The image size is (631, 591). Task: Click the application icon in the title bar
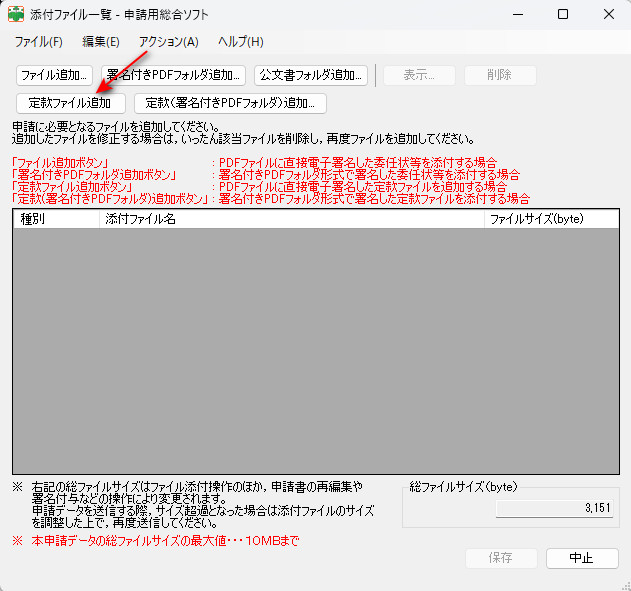click(x=16, y=15)
